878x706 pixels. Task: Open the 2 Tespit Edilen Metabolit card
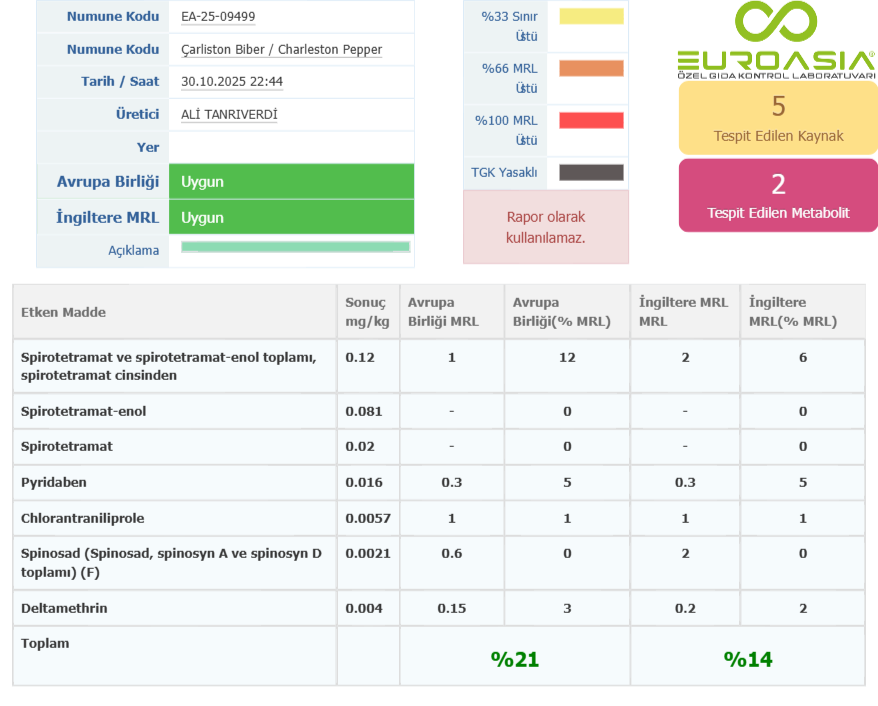778,195
